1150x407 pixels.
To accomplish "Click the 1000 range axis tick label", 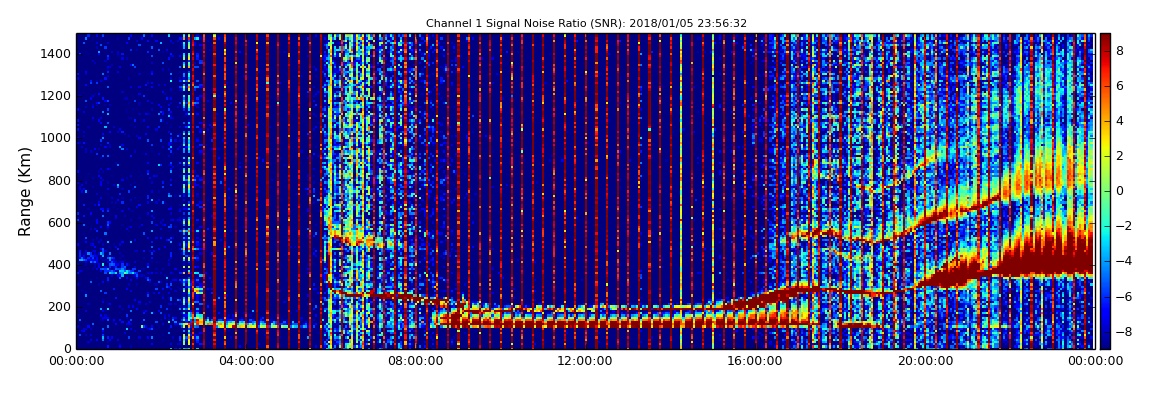I will pos(56,138).
